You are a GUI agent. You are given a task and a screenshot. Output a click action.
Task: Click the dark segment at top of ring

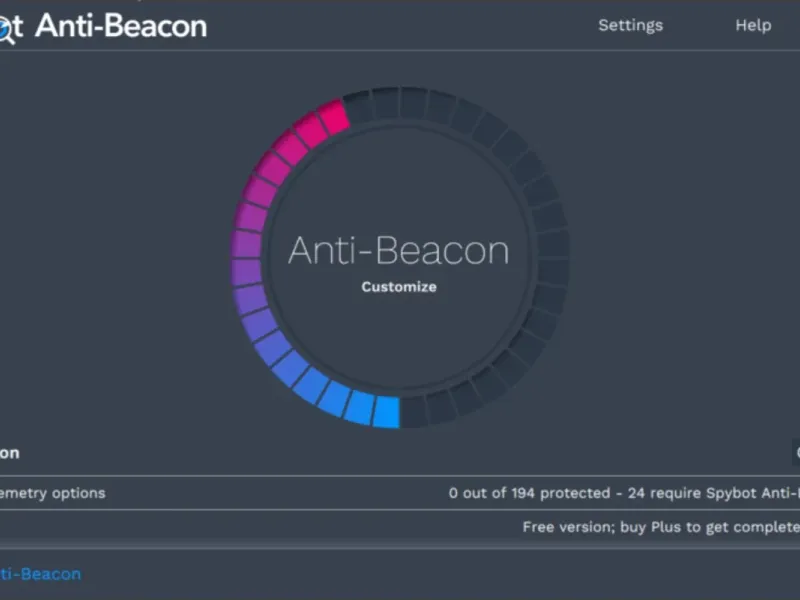pyautogui.click(x=386, y=103)
